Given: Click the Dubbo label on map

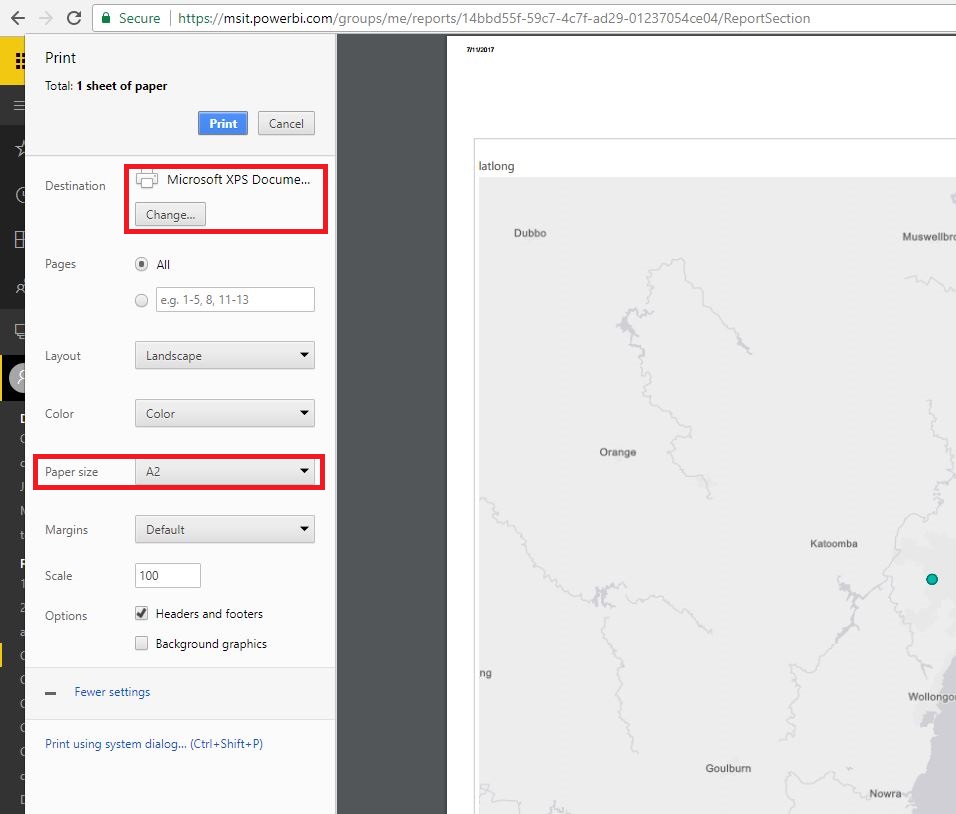Looking at the screenshot, I should 530,233.
